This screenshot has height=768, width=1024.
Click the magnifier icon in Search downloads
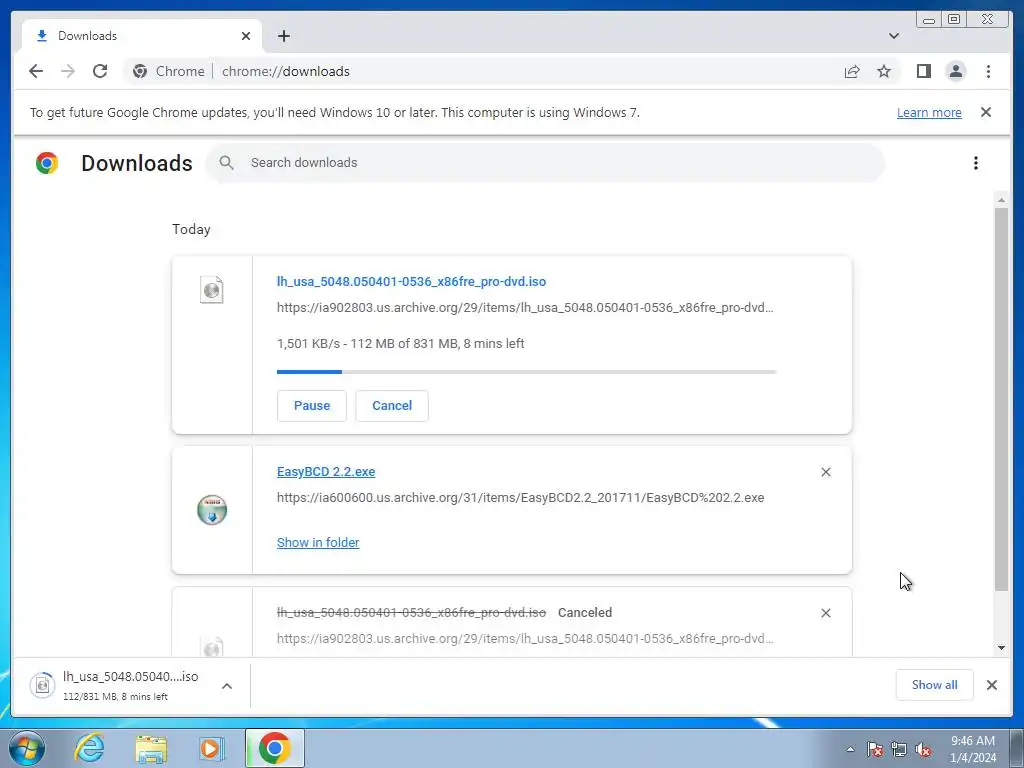[x=227, y=163]
